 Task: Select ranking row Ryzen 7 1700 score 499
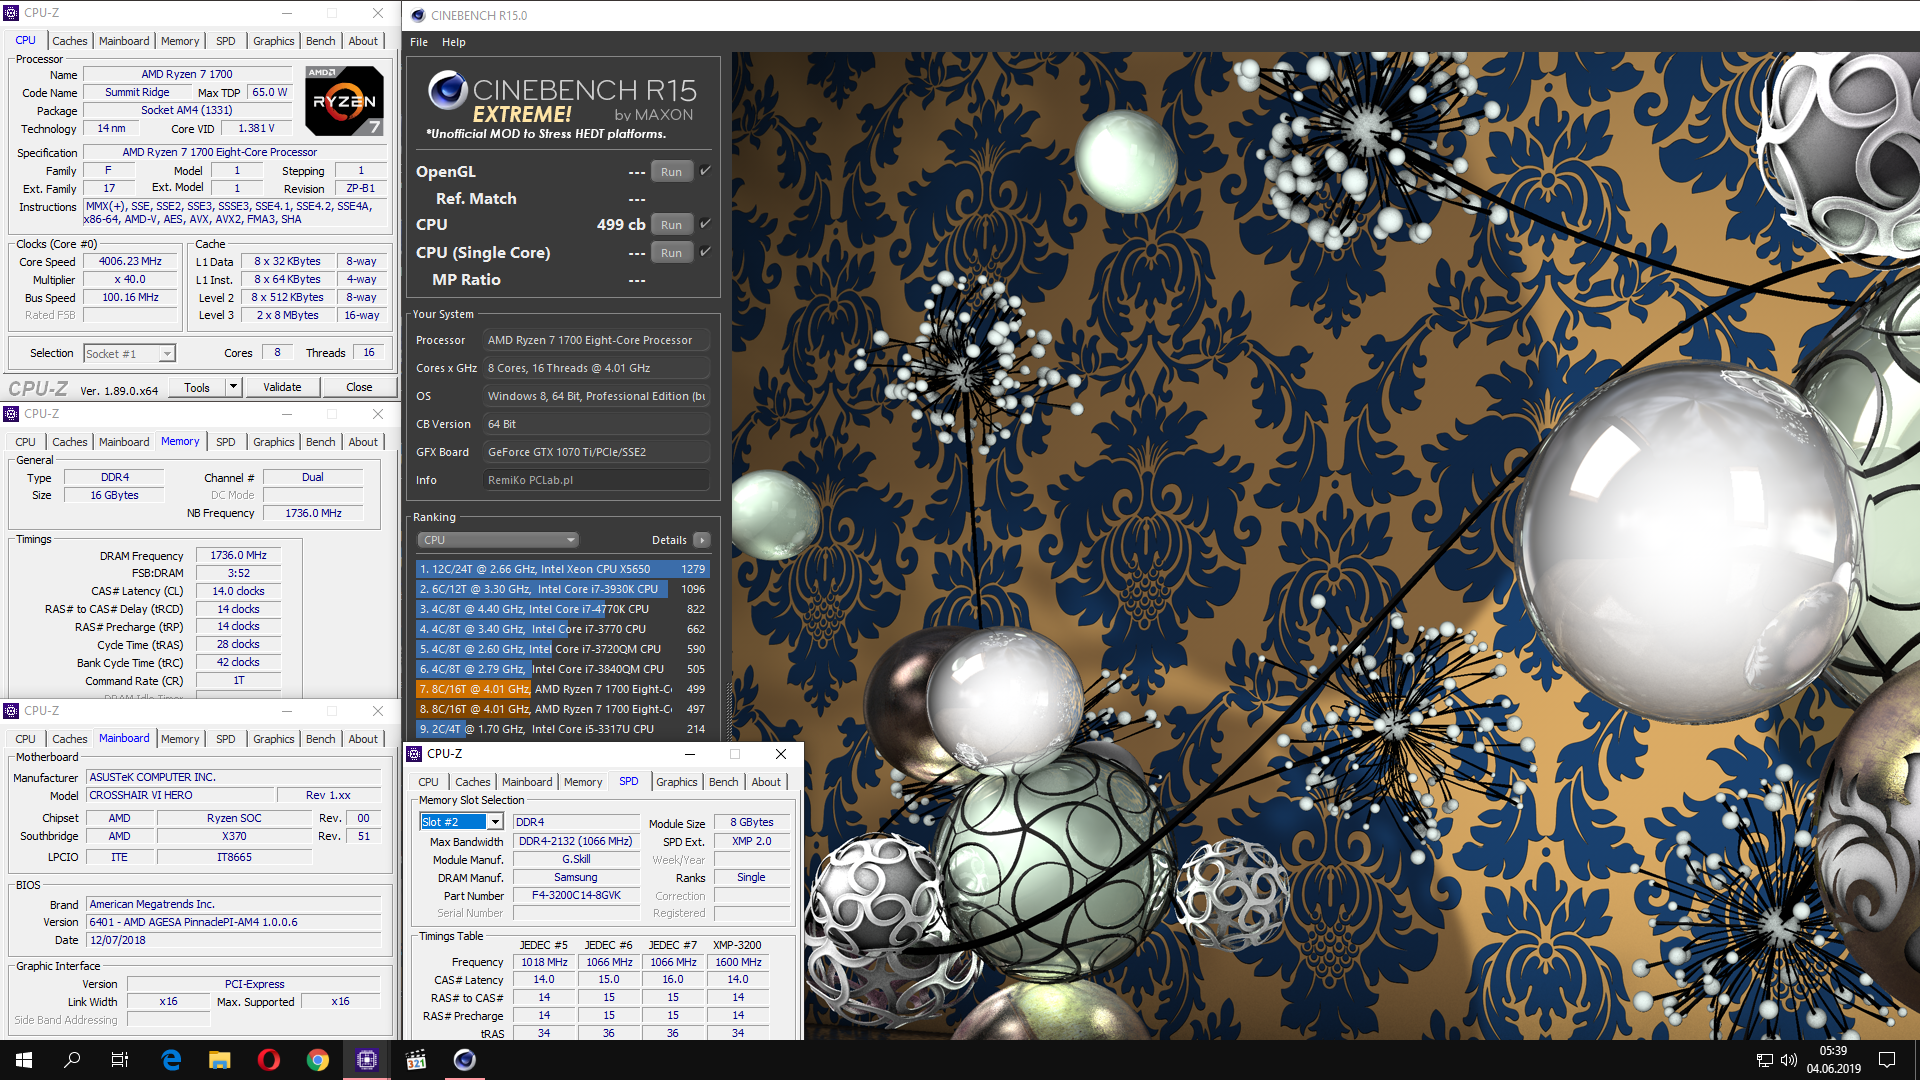(562, 689)
